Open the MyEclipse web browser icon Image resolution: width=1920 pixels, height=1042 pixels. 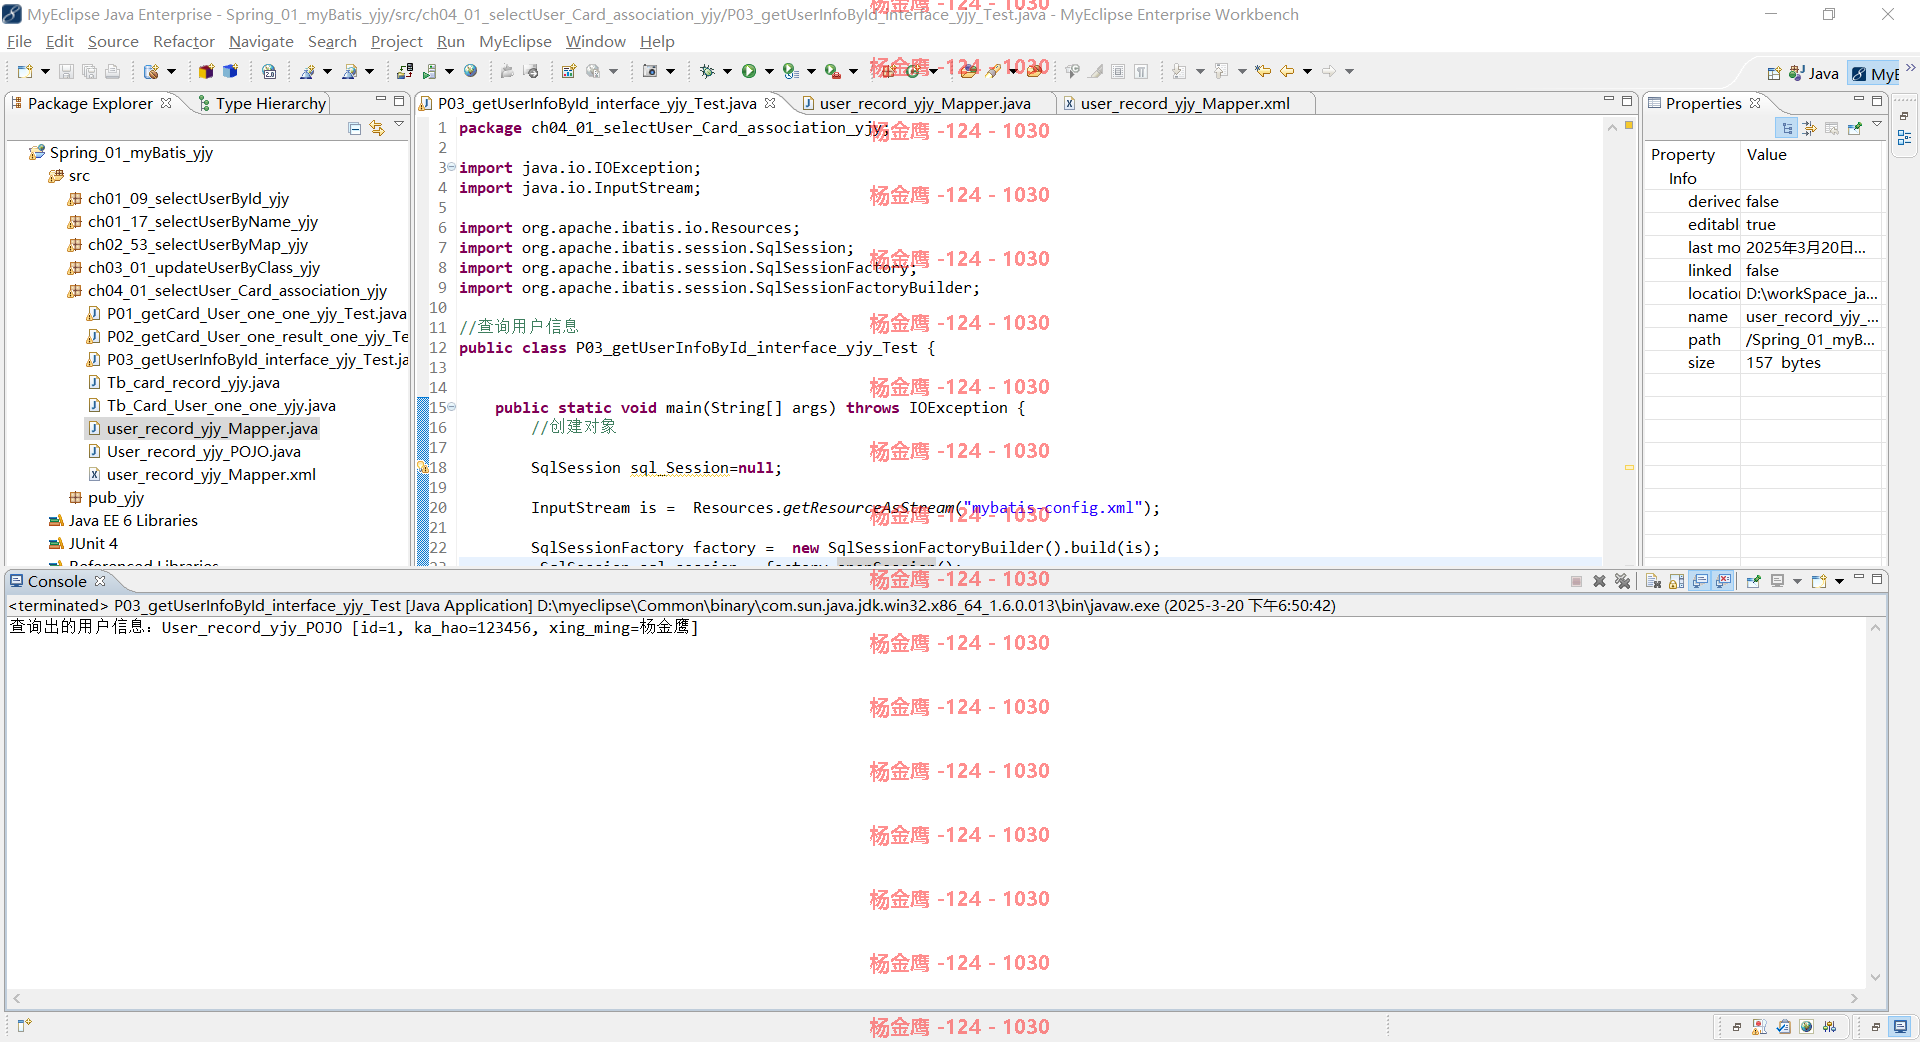[470, 71]
